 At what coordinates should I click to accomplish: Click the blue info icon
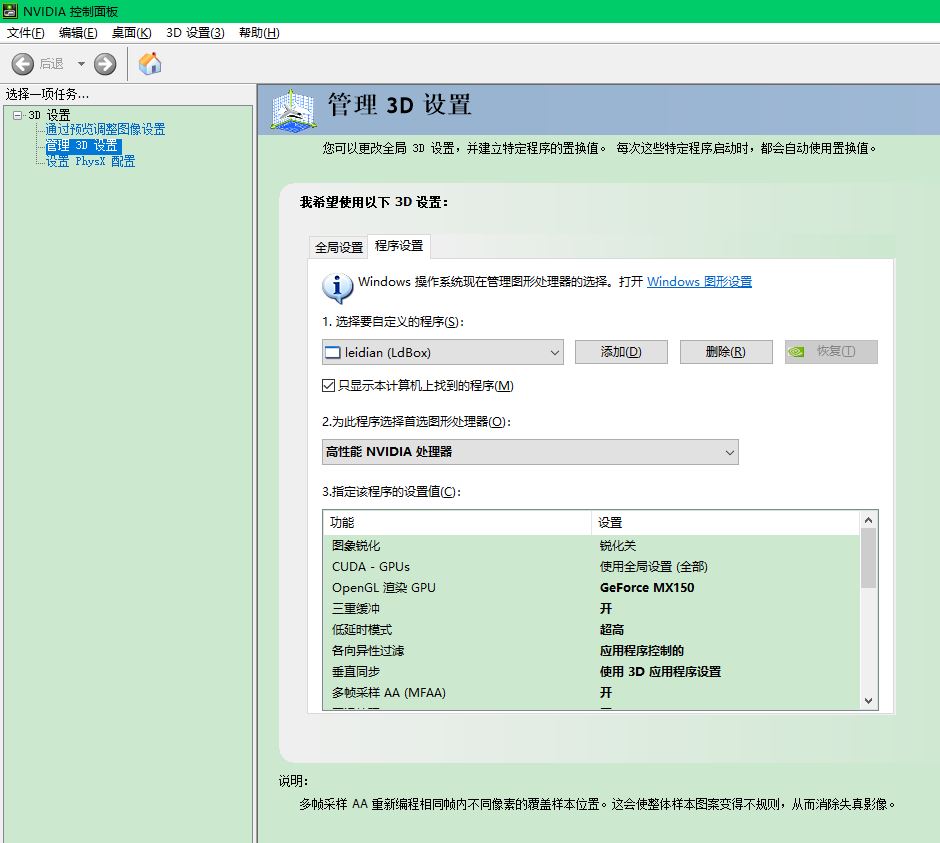pos(337,287)
